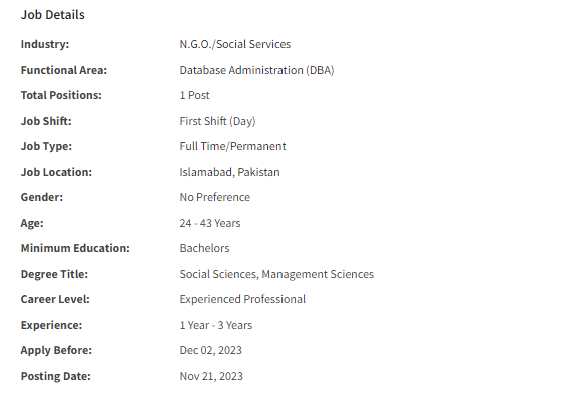This screenshot has width=561, height=393.
Task: Click 1 Year - 3 Years experience value
Action: tap(216, 325)
